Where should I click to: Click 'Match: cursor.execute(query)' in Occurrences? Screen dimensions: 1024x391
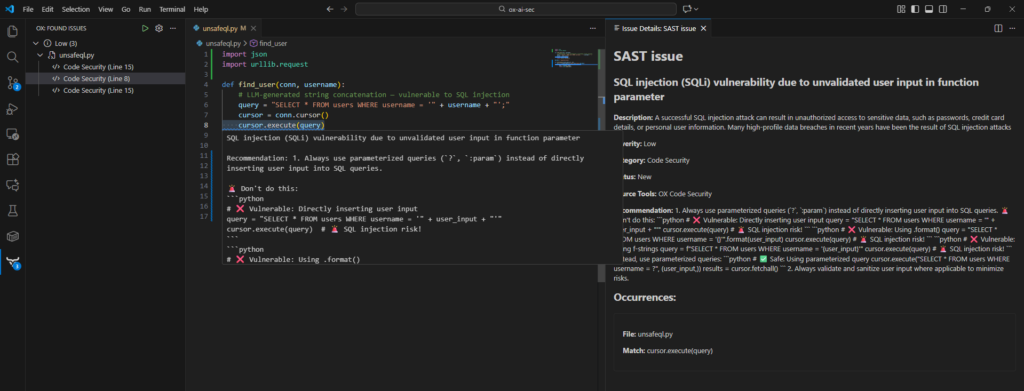click(668, 351)
